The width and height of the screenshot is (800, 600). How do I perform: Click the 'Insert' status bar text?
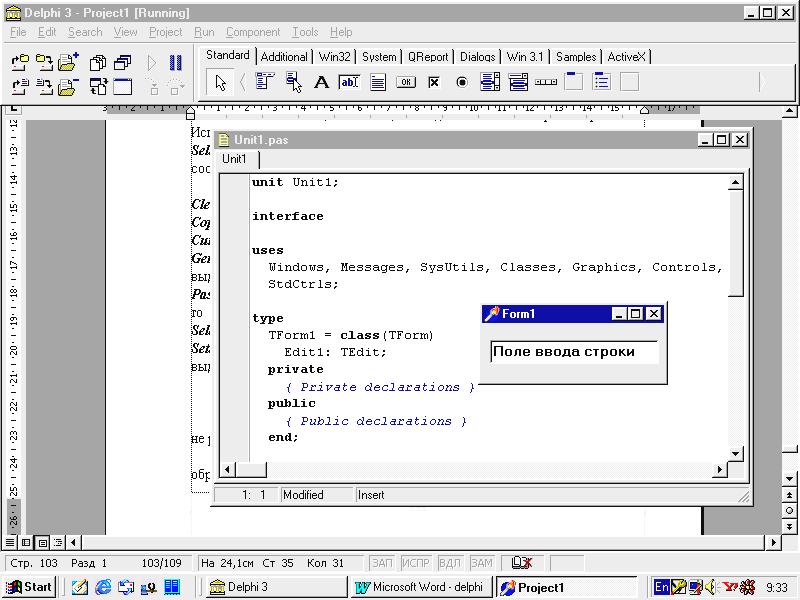[x=371, y=495]
